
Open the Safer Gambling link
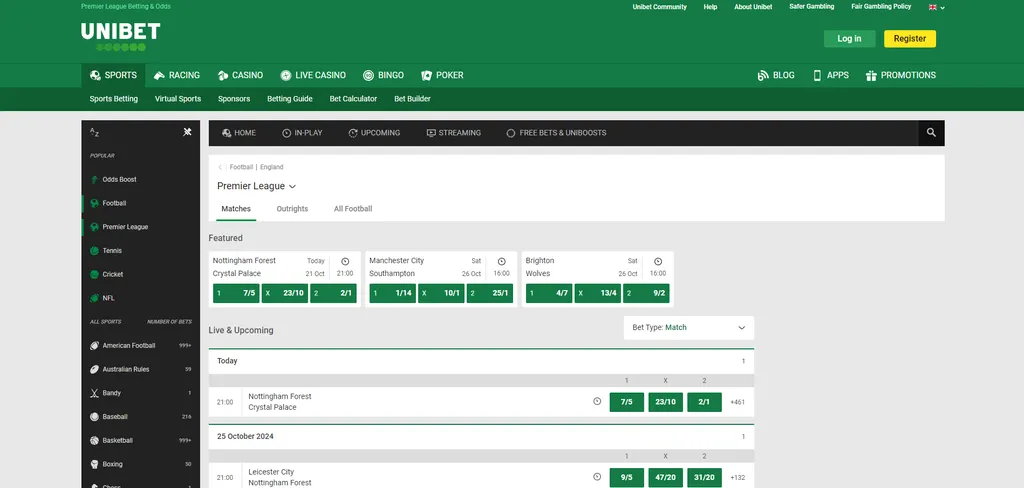coord(812,7)
